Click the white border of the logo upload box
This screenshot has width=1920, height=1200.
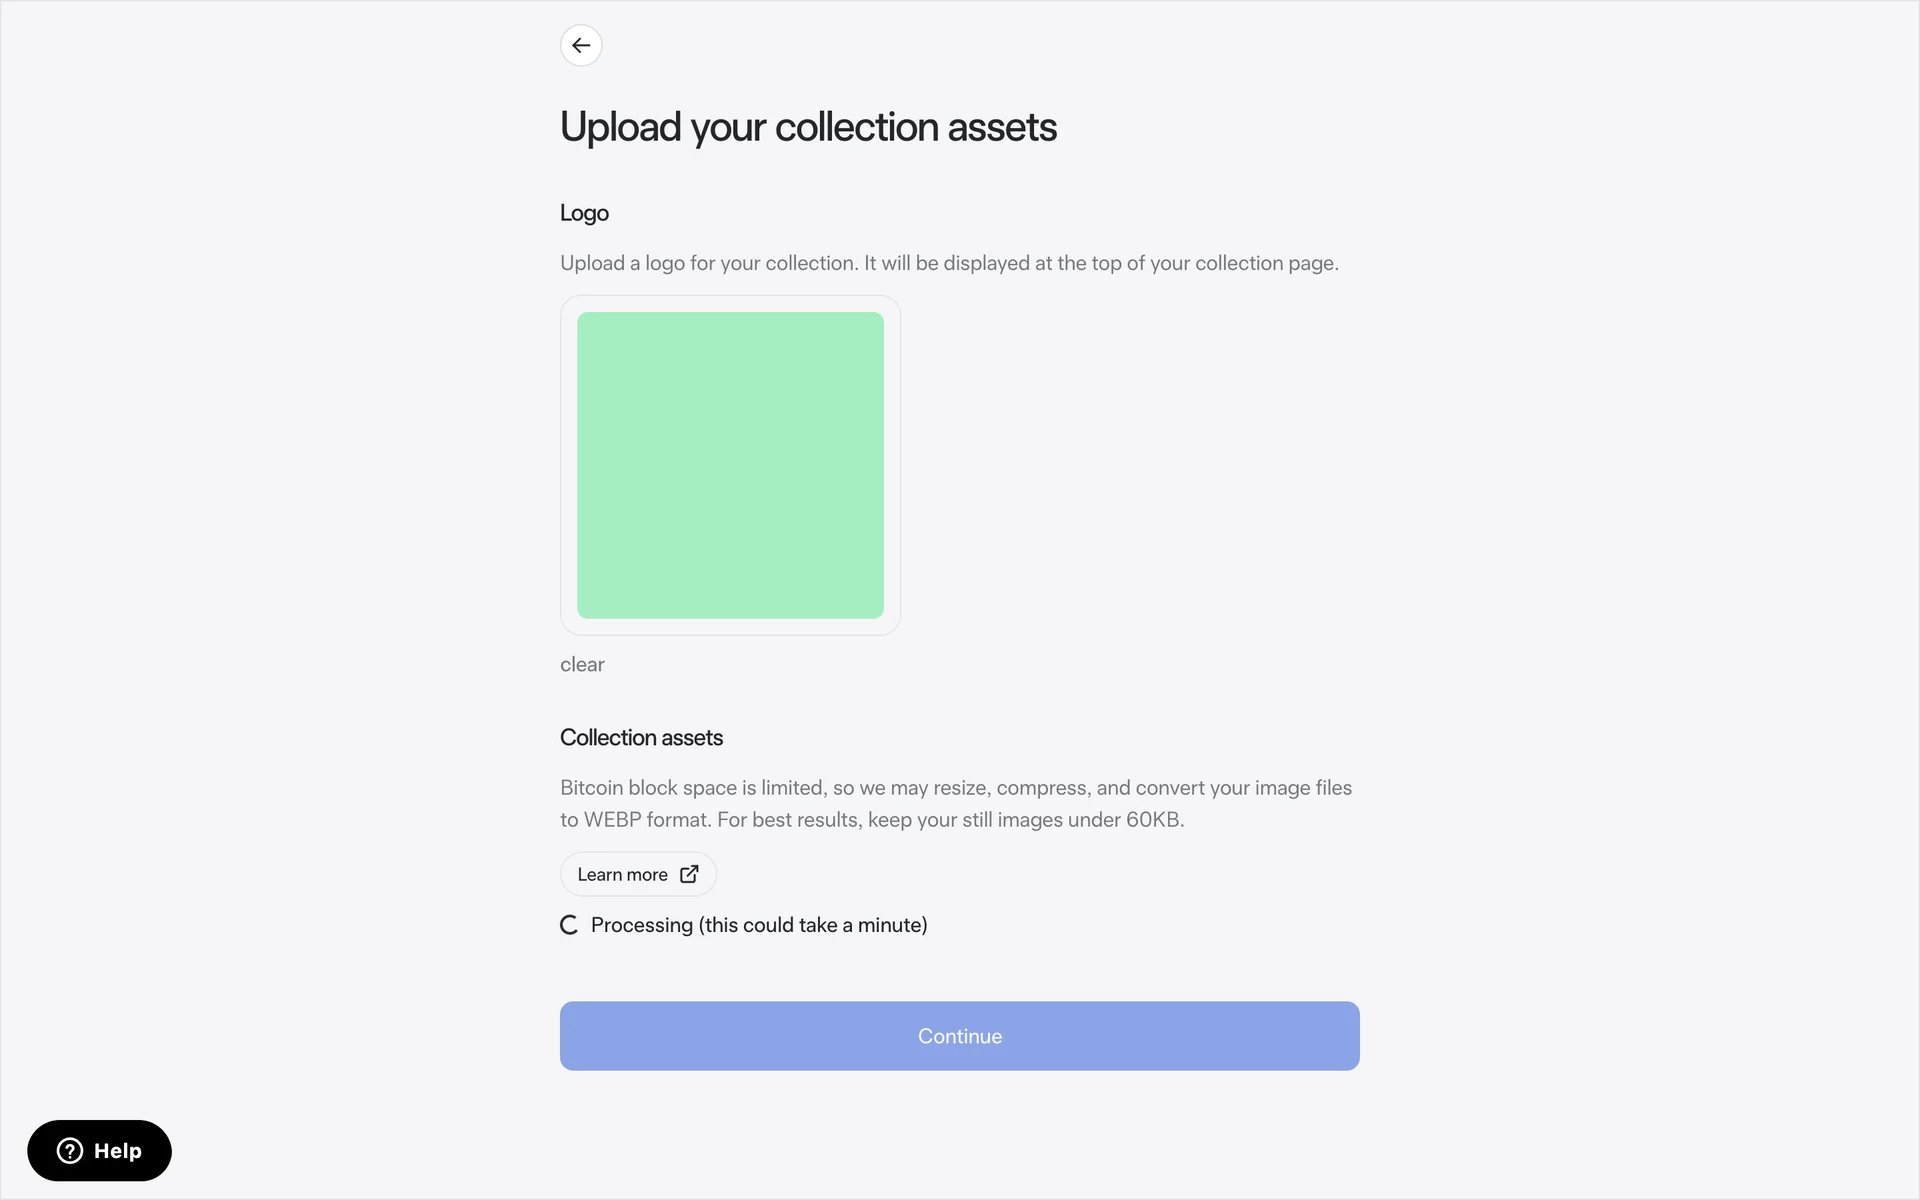point(568,465)
